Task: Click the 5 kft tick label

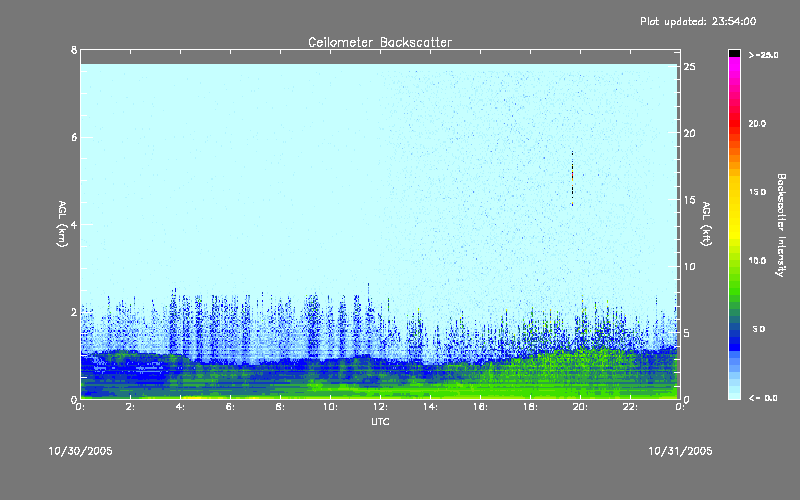Action: pyautogui.click(x=687, y=333)
